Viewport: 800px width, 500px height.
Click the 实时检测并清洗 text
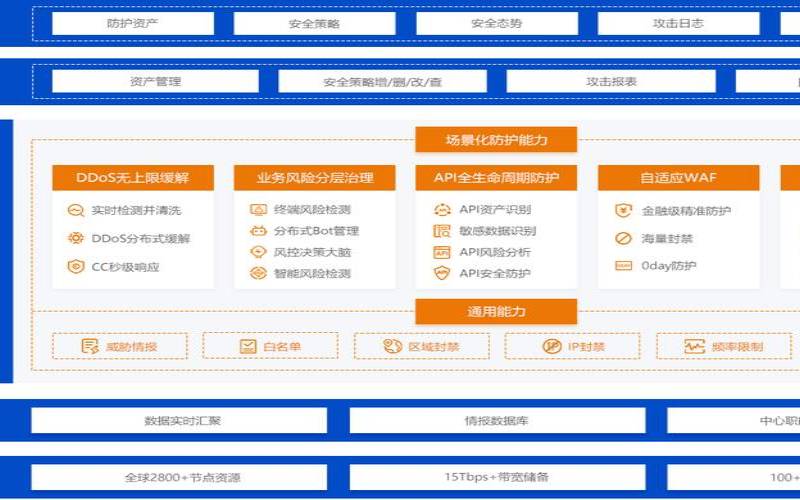136,210
